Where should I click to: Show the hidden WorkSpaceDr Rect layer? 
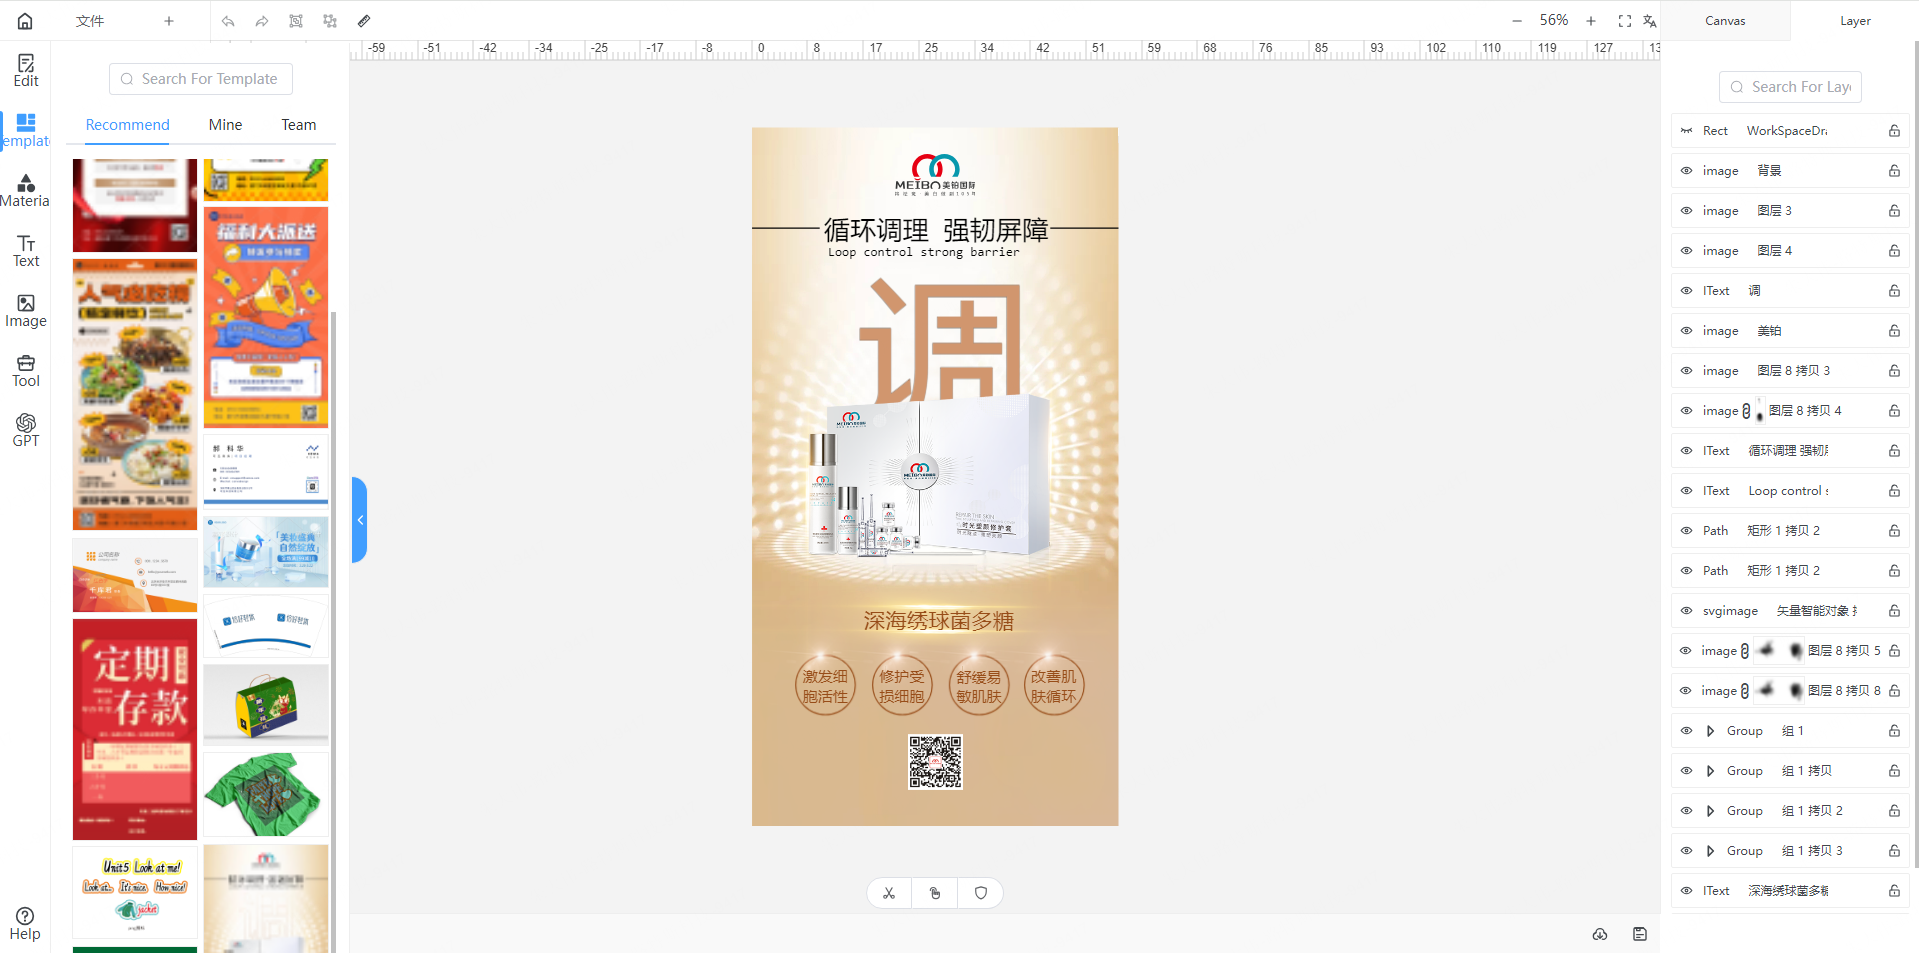[1687, 131]
